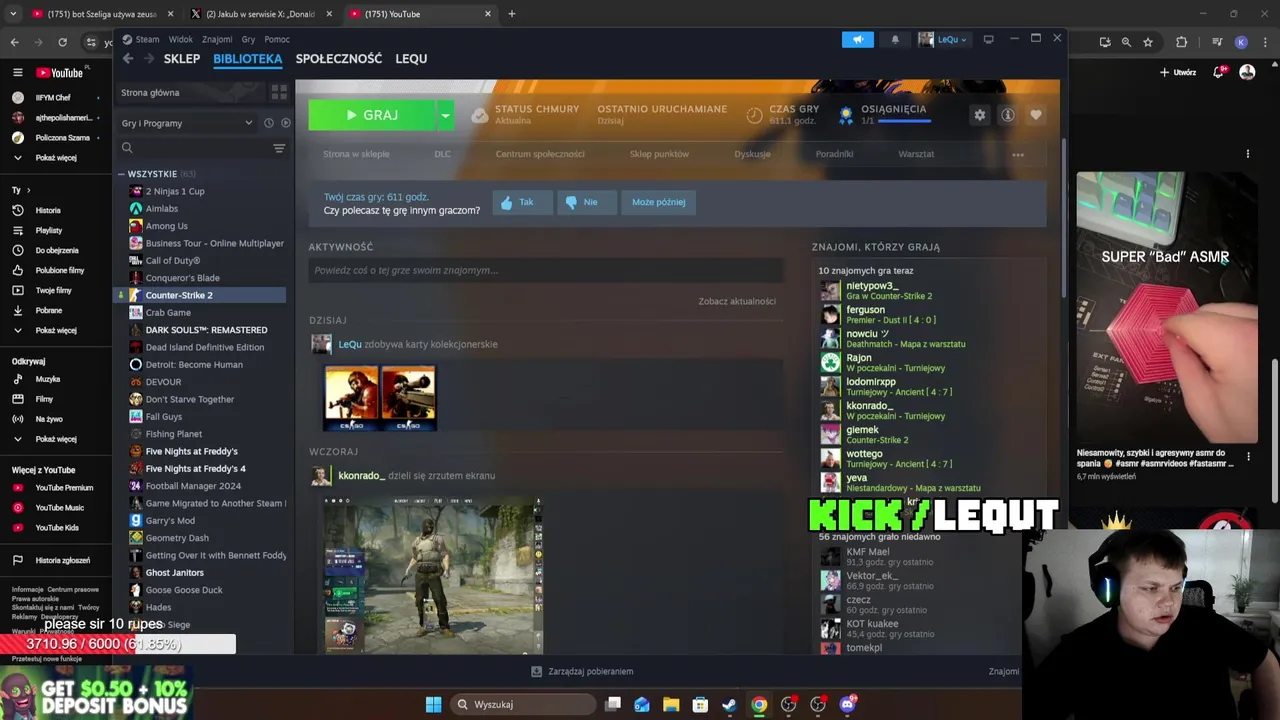
Task: Click achievements progress bar
Action: point(904,121)
